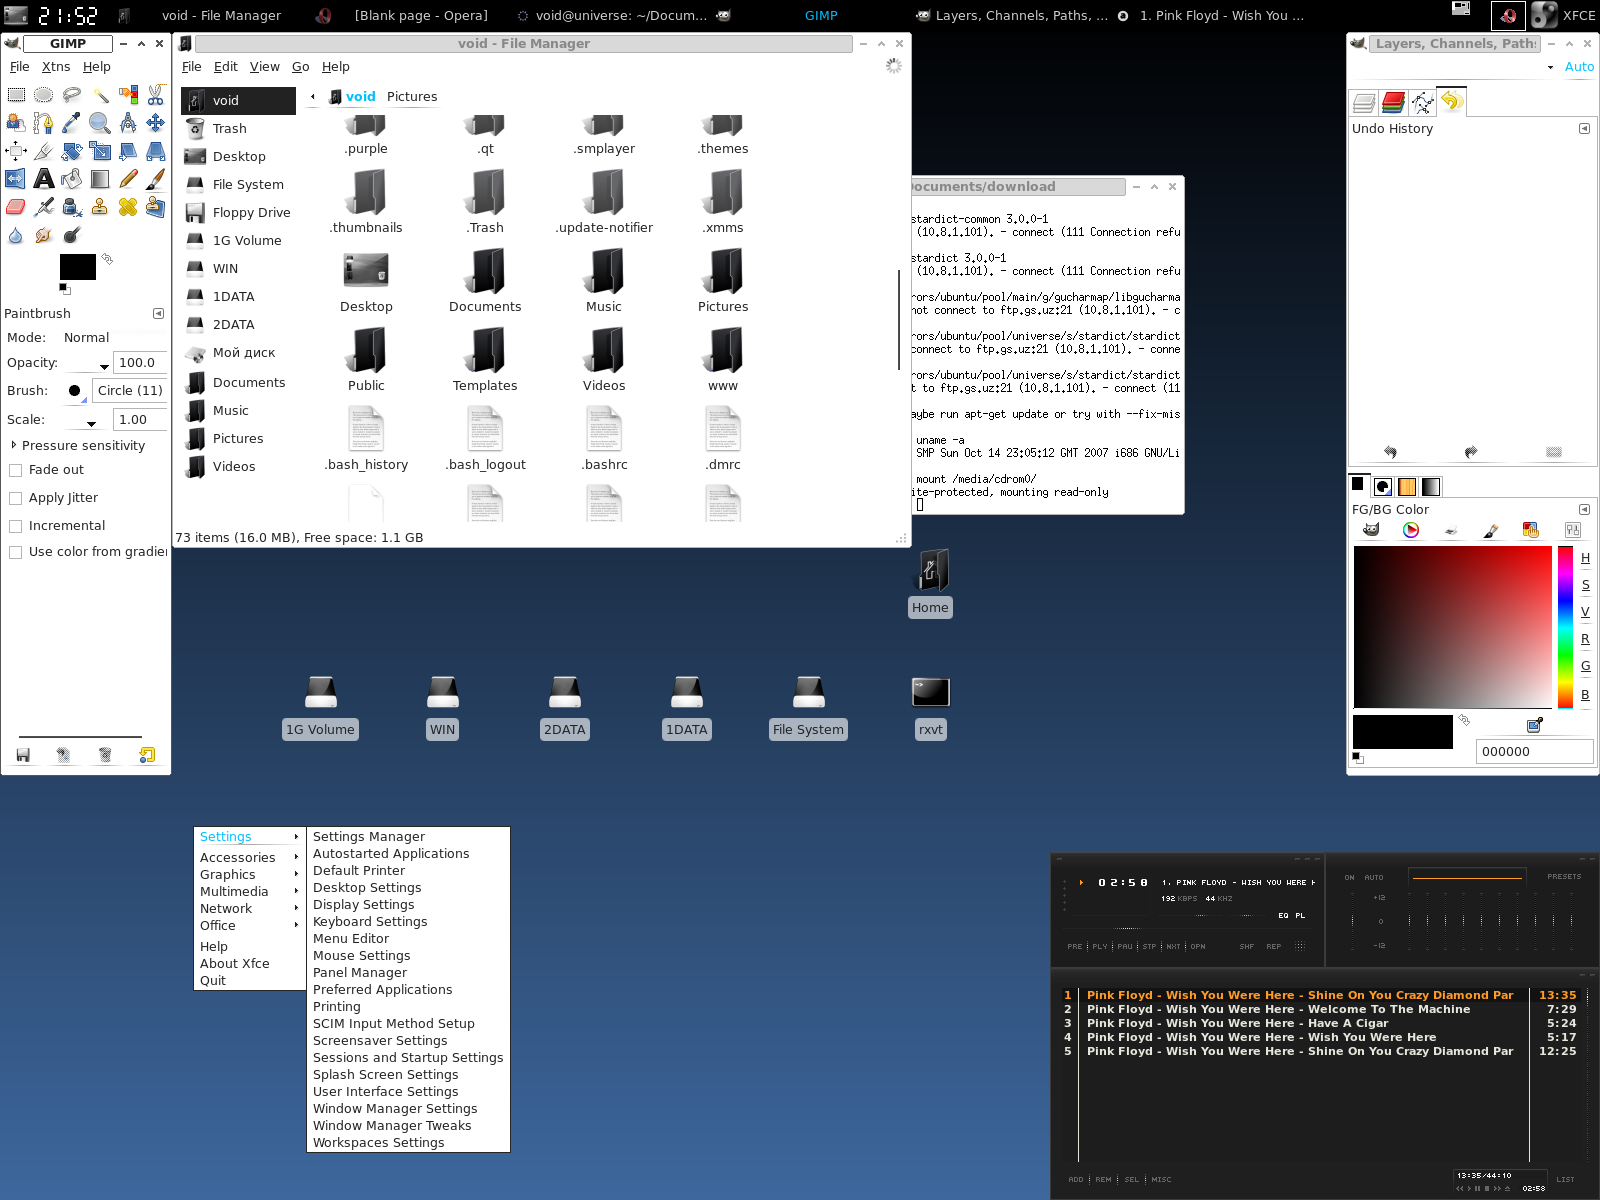
Task: Select the Move tool in GIMP toolbox
Action: (x=156, y=123)
